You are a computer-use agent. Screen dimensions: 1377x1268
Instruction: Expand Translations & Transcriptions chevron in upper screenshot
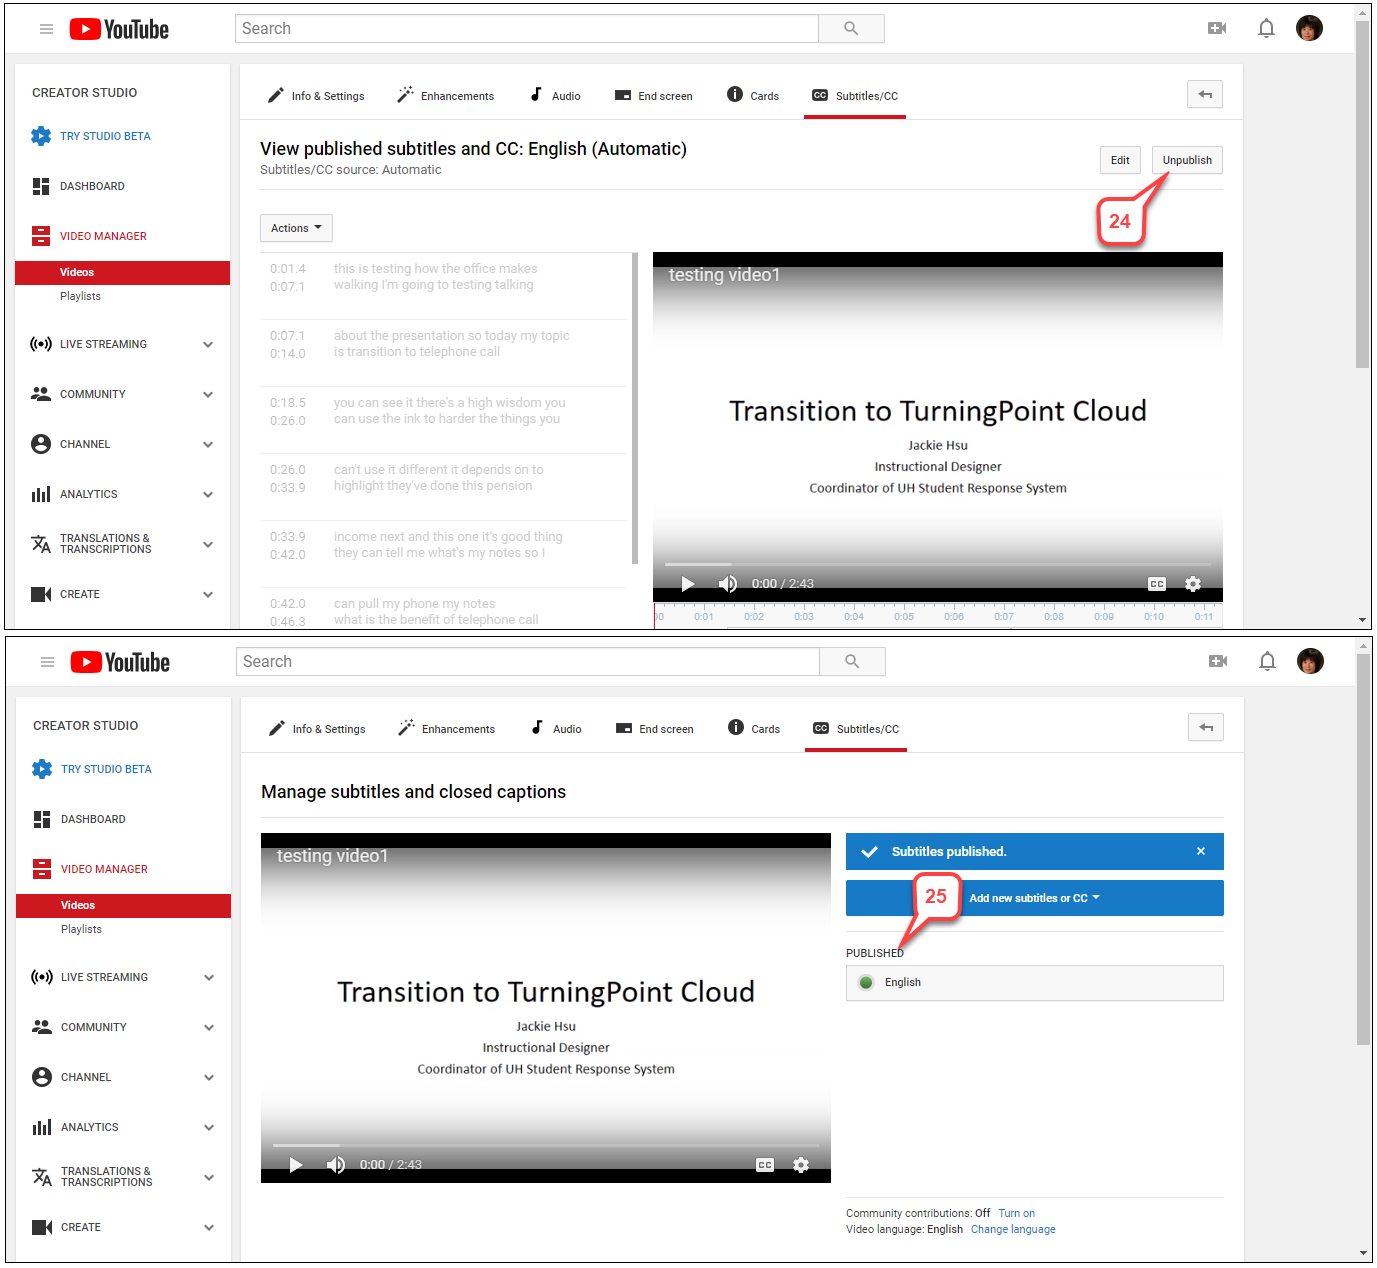click(x=208, y=544)
